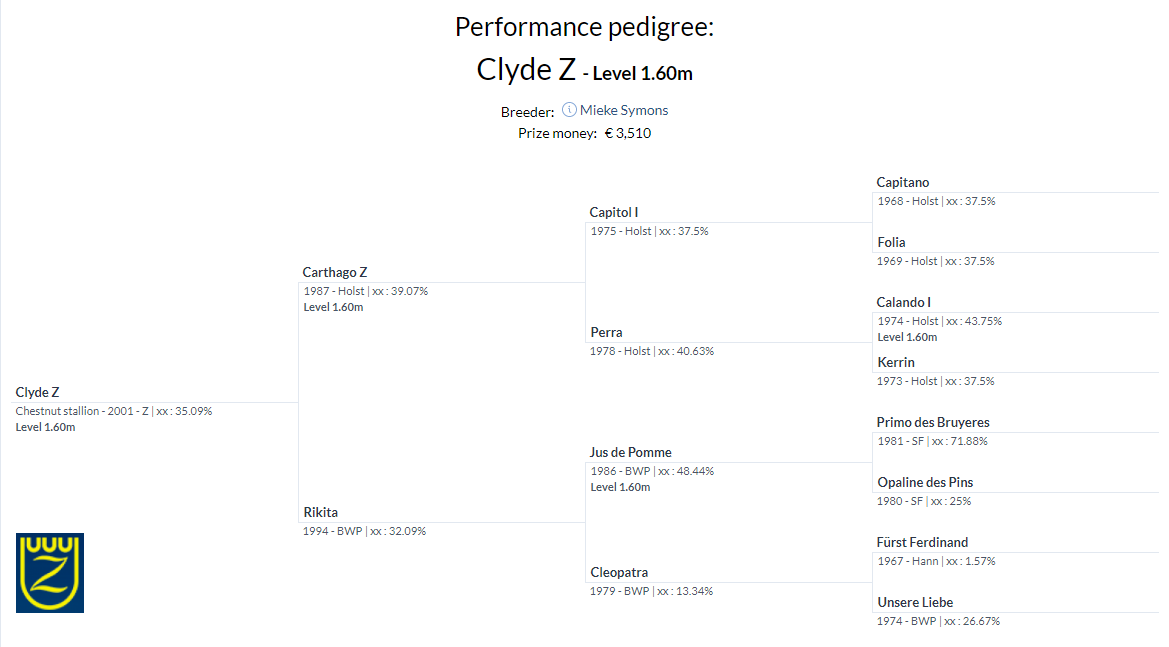Screen dimensions: 1169x647
Task: Open Fürst Ferdinand ancestor entry
Action: pyautogui.click(x=922, y=543)
